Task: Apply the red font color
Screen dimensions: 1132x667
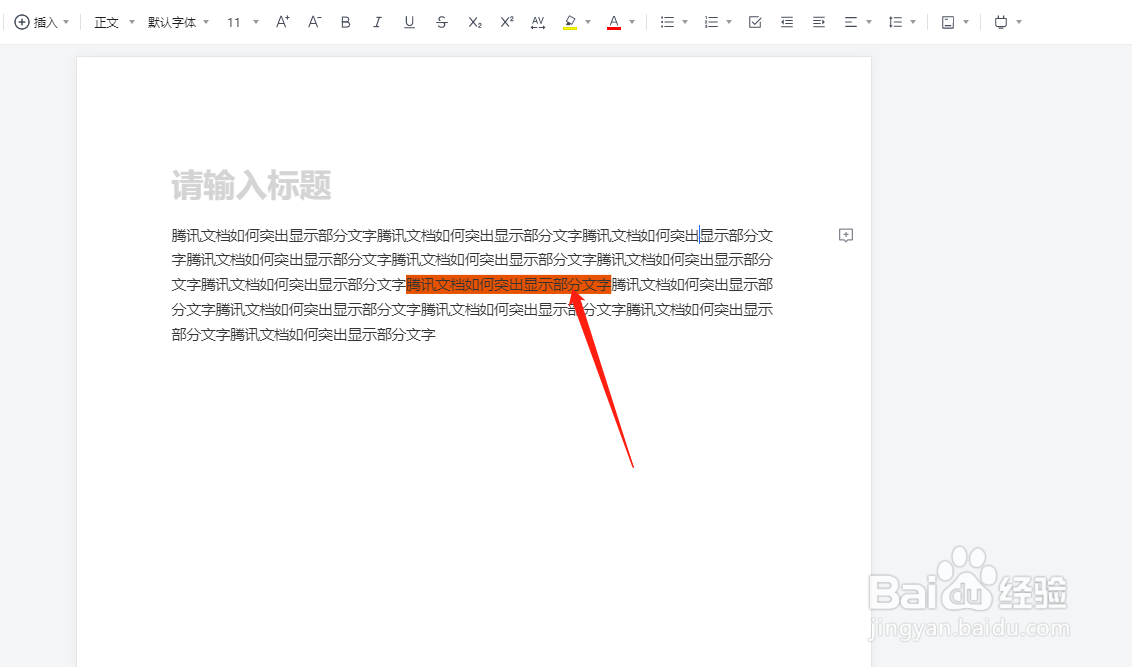Action: (x=614, y=22)
